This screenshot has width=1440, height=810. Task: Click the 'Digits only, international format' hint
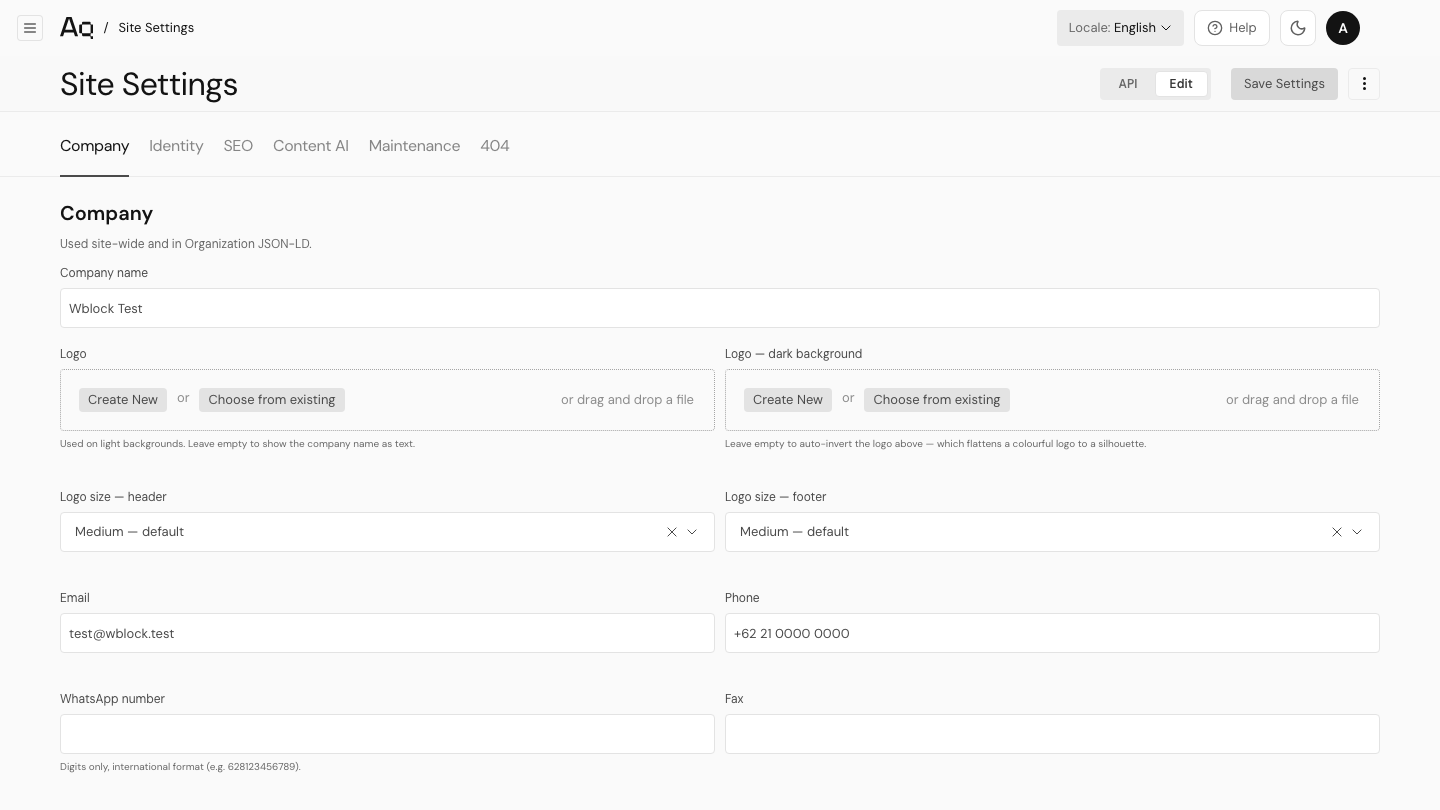point(180,767)
